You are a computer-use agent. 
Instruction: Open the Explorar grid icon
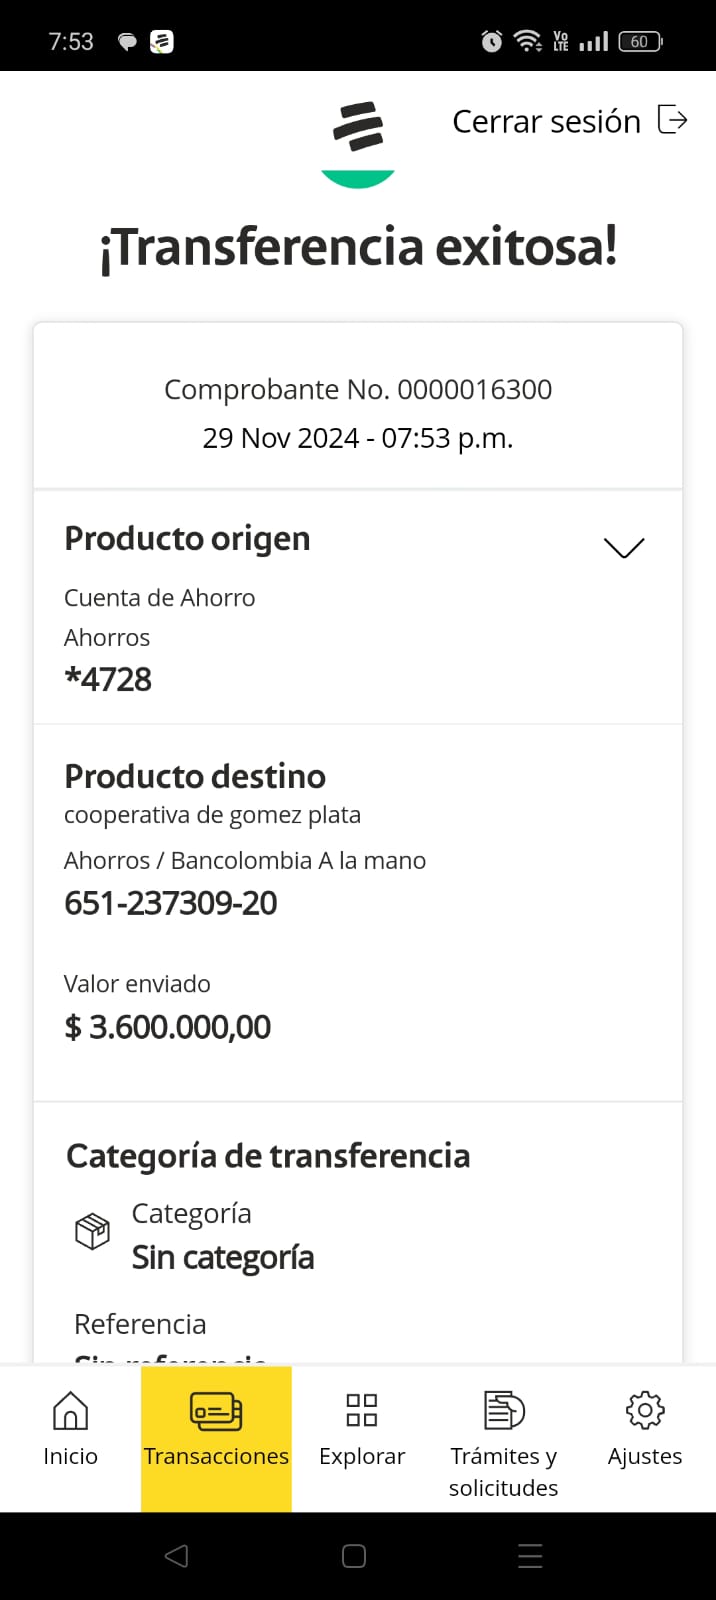click(x=361, y=1410)
